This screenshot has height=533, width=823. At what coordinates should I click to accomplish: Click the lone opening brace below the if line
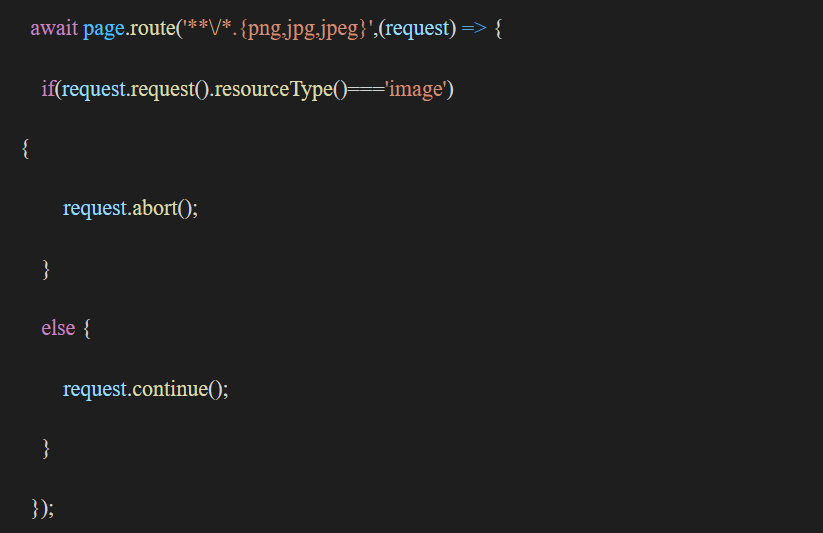point(25,148)
